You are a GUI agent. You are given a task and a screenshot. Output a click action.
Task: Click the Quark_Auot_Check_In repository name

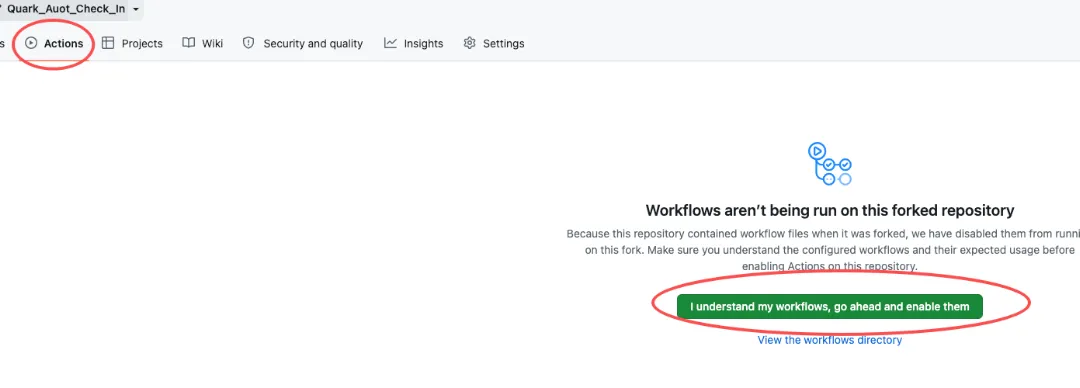tap(66, 10)
